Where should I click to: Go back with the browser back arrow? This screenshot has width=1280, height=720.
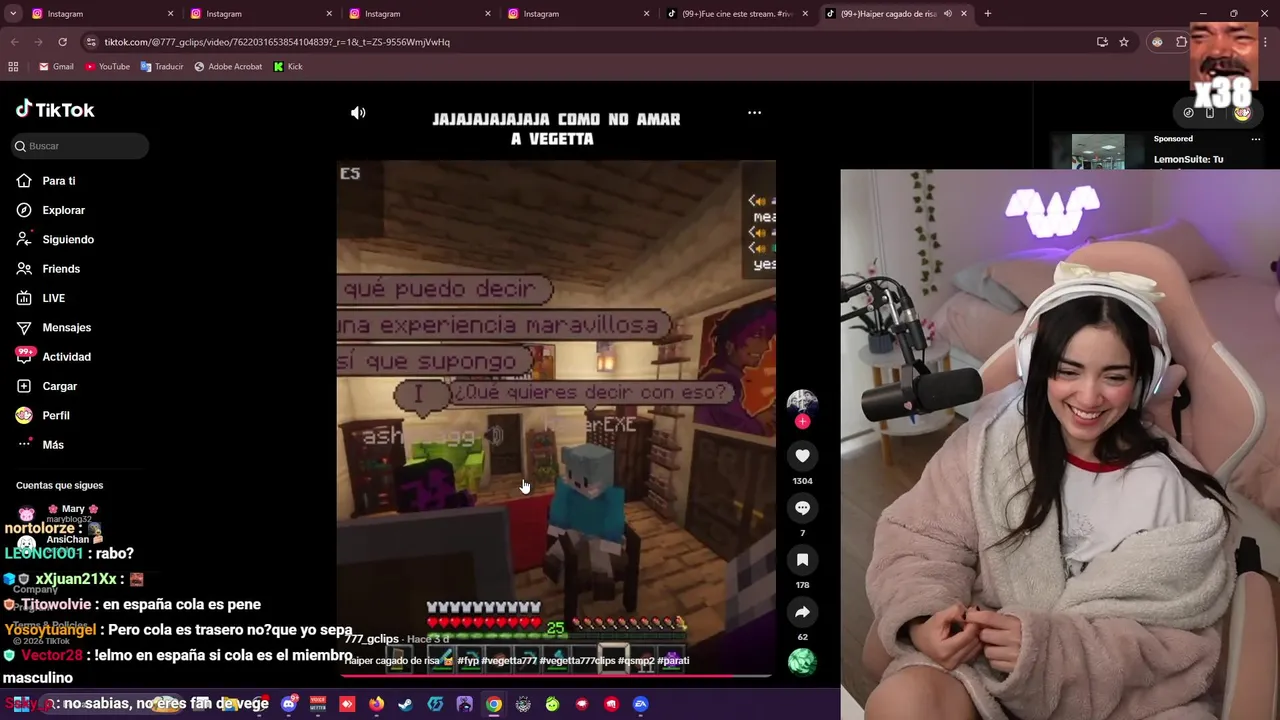[14, 42]
